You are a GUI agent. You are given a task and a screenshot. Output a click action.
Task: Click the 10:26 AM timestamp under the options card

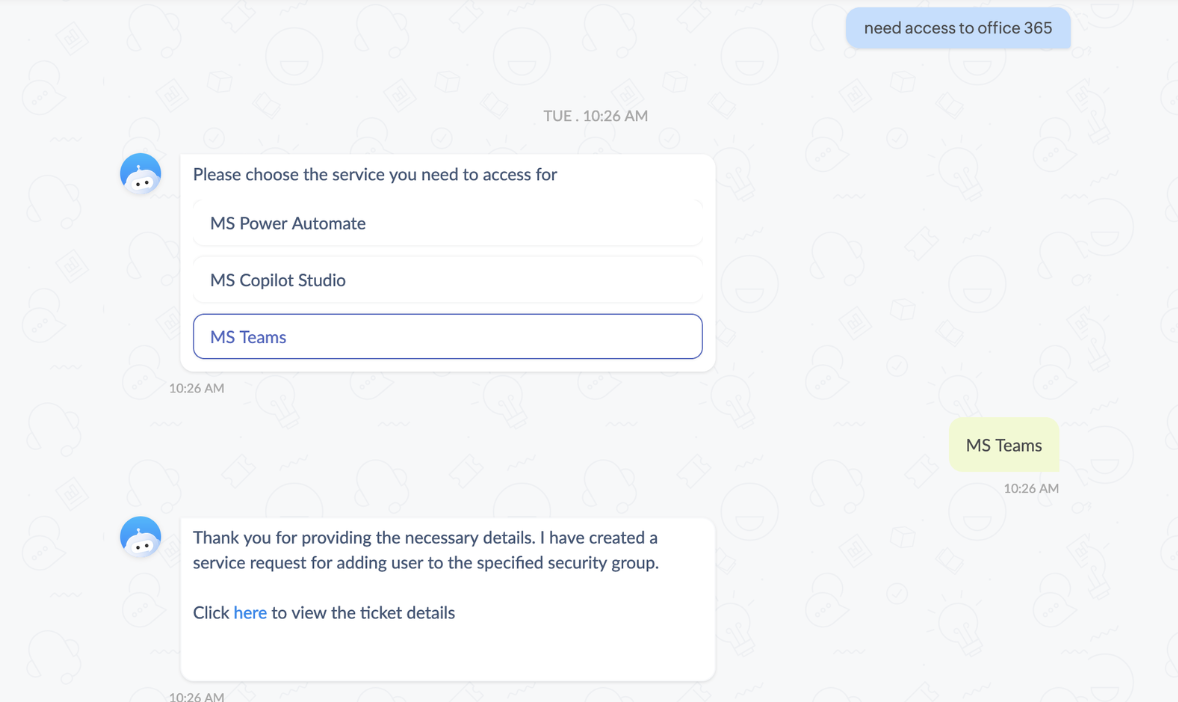tap(196, 388)
